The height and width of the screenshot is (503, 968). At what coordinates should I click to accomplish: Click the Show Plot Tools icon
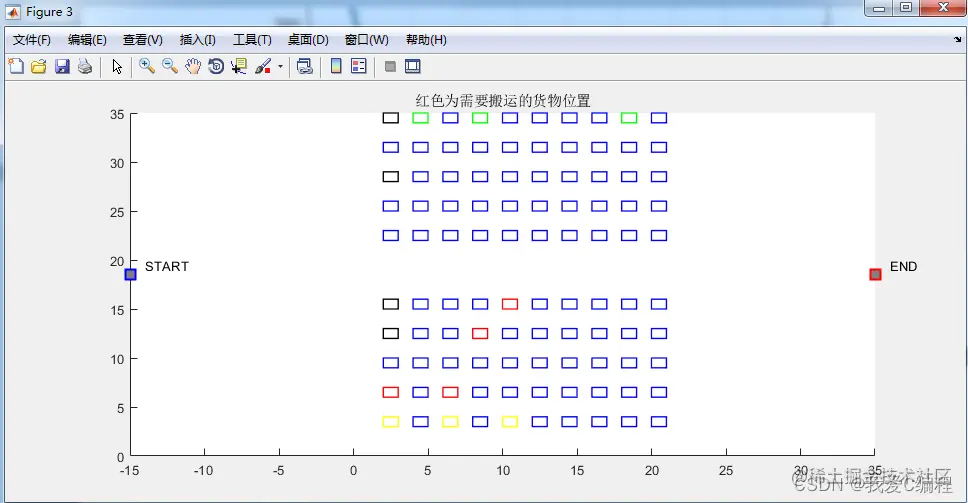(412, 66)
